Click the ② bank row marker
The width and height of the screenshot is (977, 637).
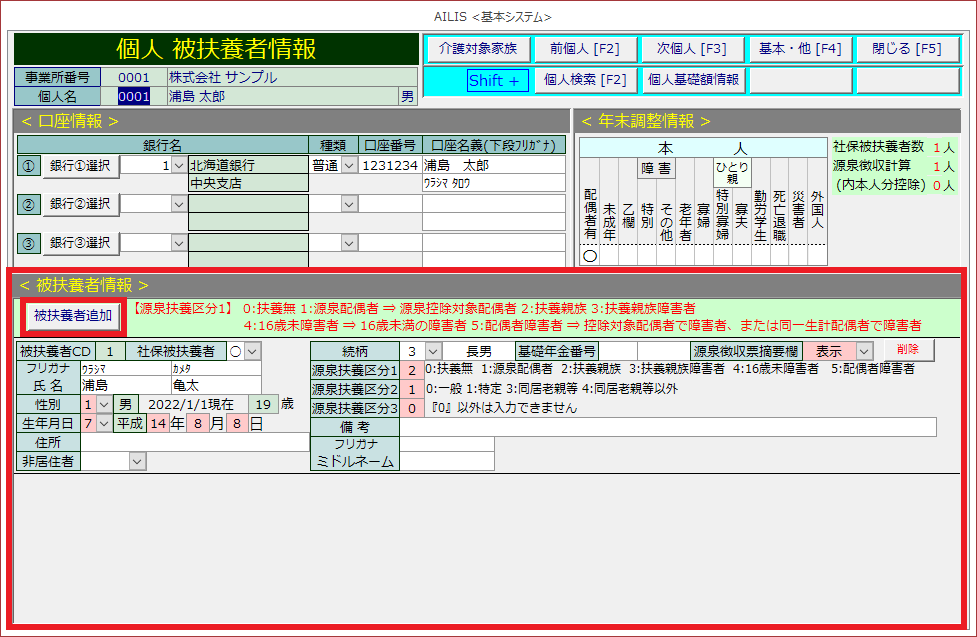(29, 204)
